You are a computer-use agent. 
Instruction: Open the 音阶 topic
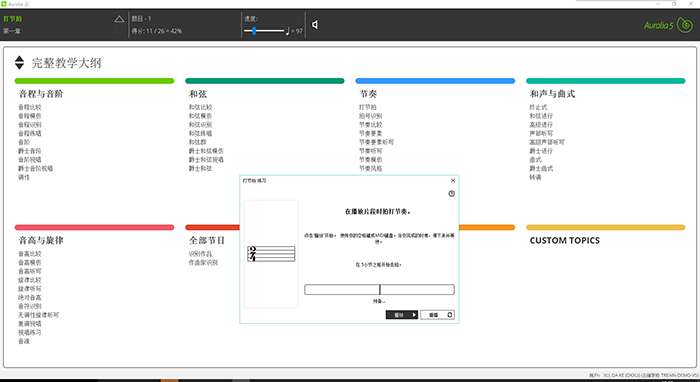pyautogui.click(x=24, y=142)
